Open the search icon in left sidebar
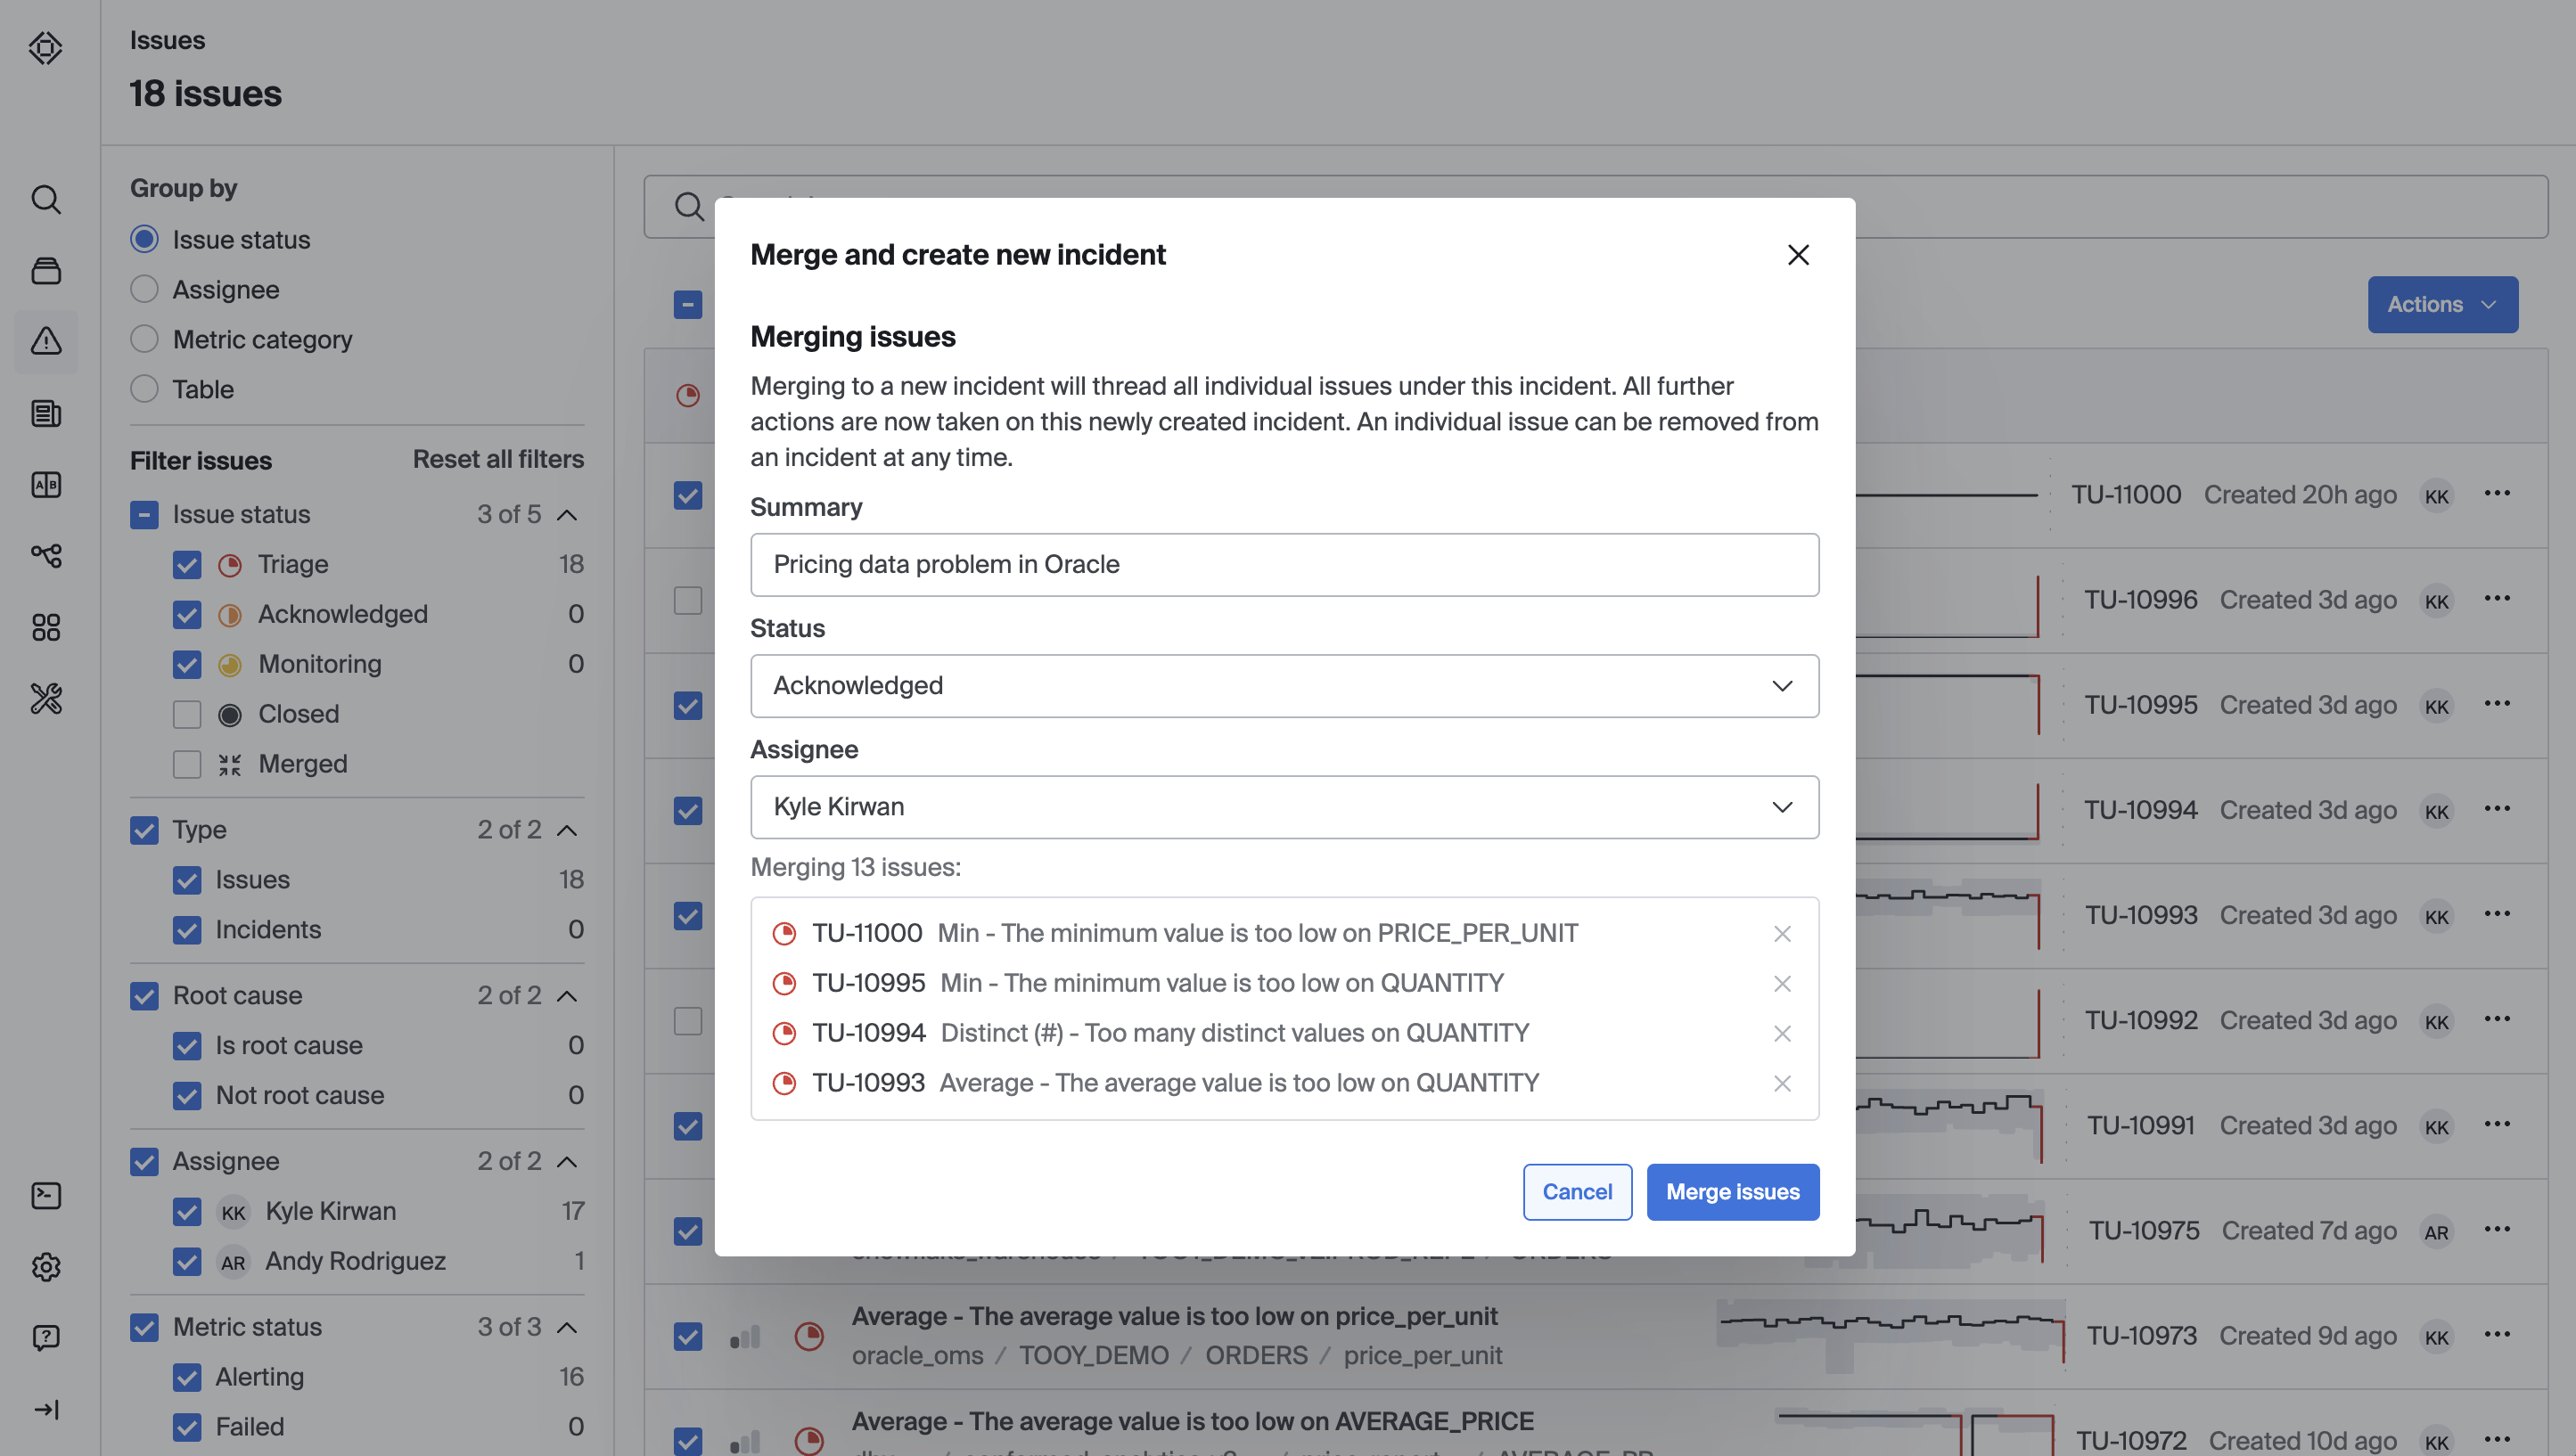This screenshot has width=2576, height=1456. [x=46, y=199]
